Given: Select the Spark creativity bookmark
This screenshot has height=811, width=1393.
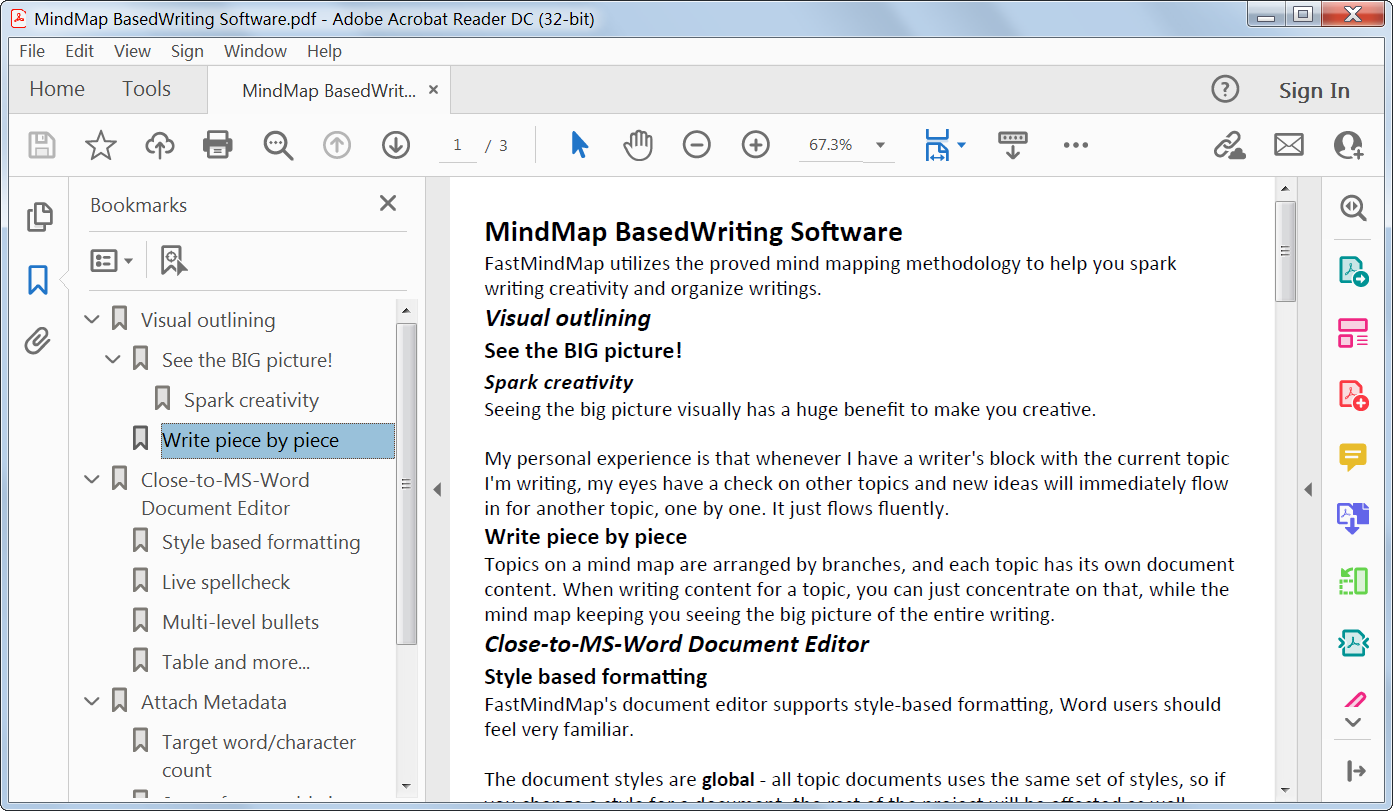Looking at the screenshot, I should tap(251, 400).
